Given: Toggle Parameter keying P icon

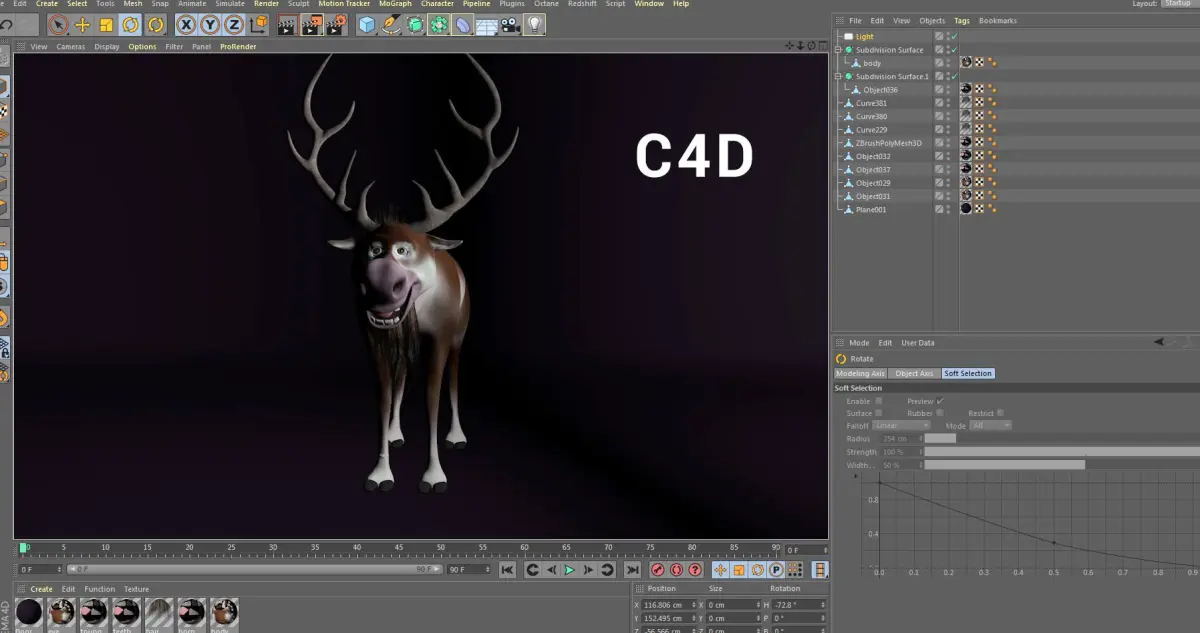Looking at the screenshot, I should pyautogui.click(x=776, y=570).
